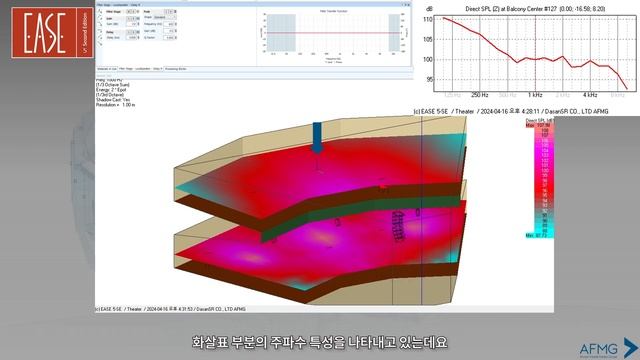
Task: Click the "250 Hz" axis label
Action: coord(480,95)
